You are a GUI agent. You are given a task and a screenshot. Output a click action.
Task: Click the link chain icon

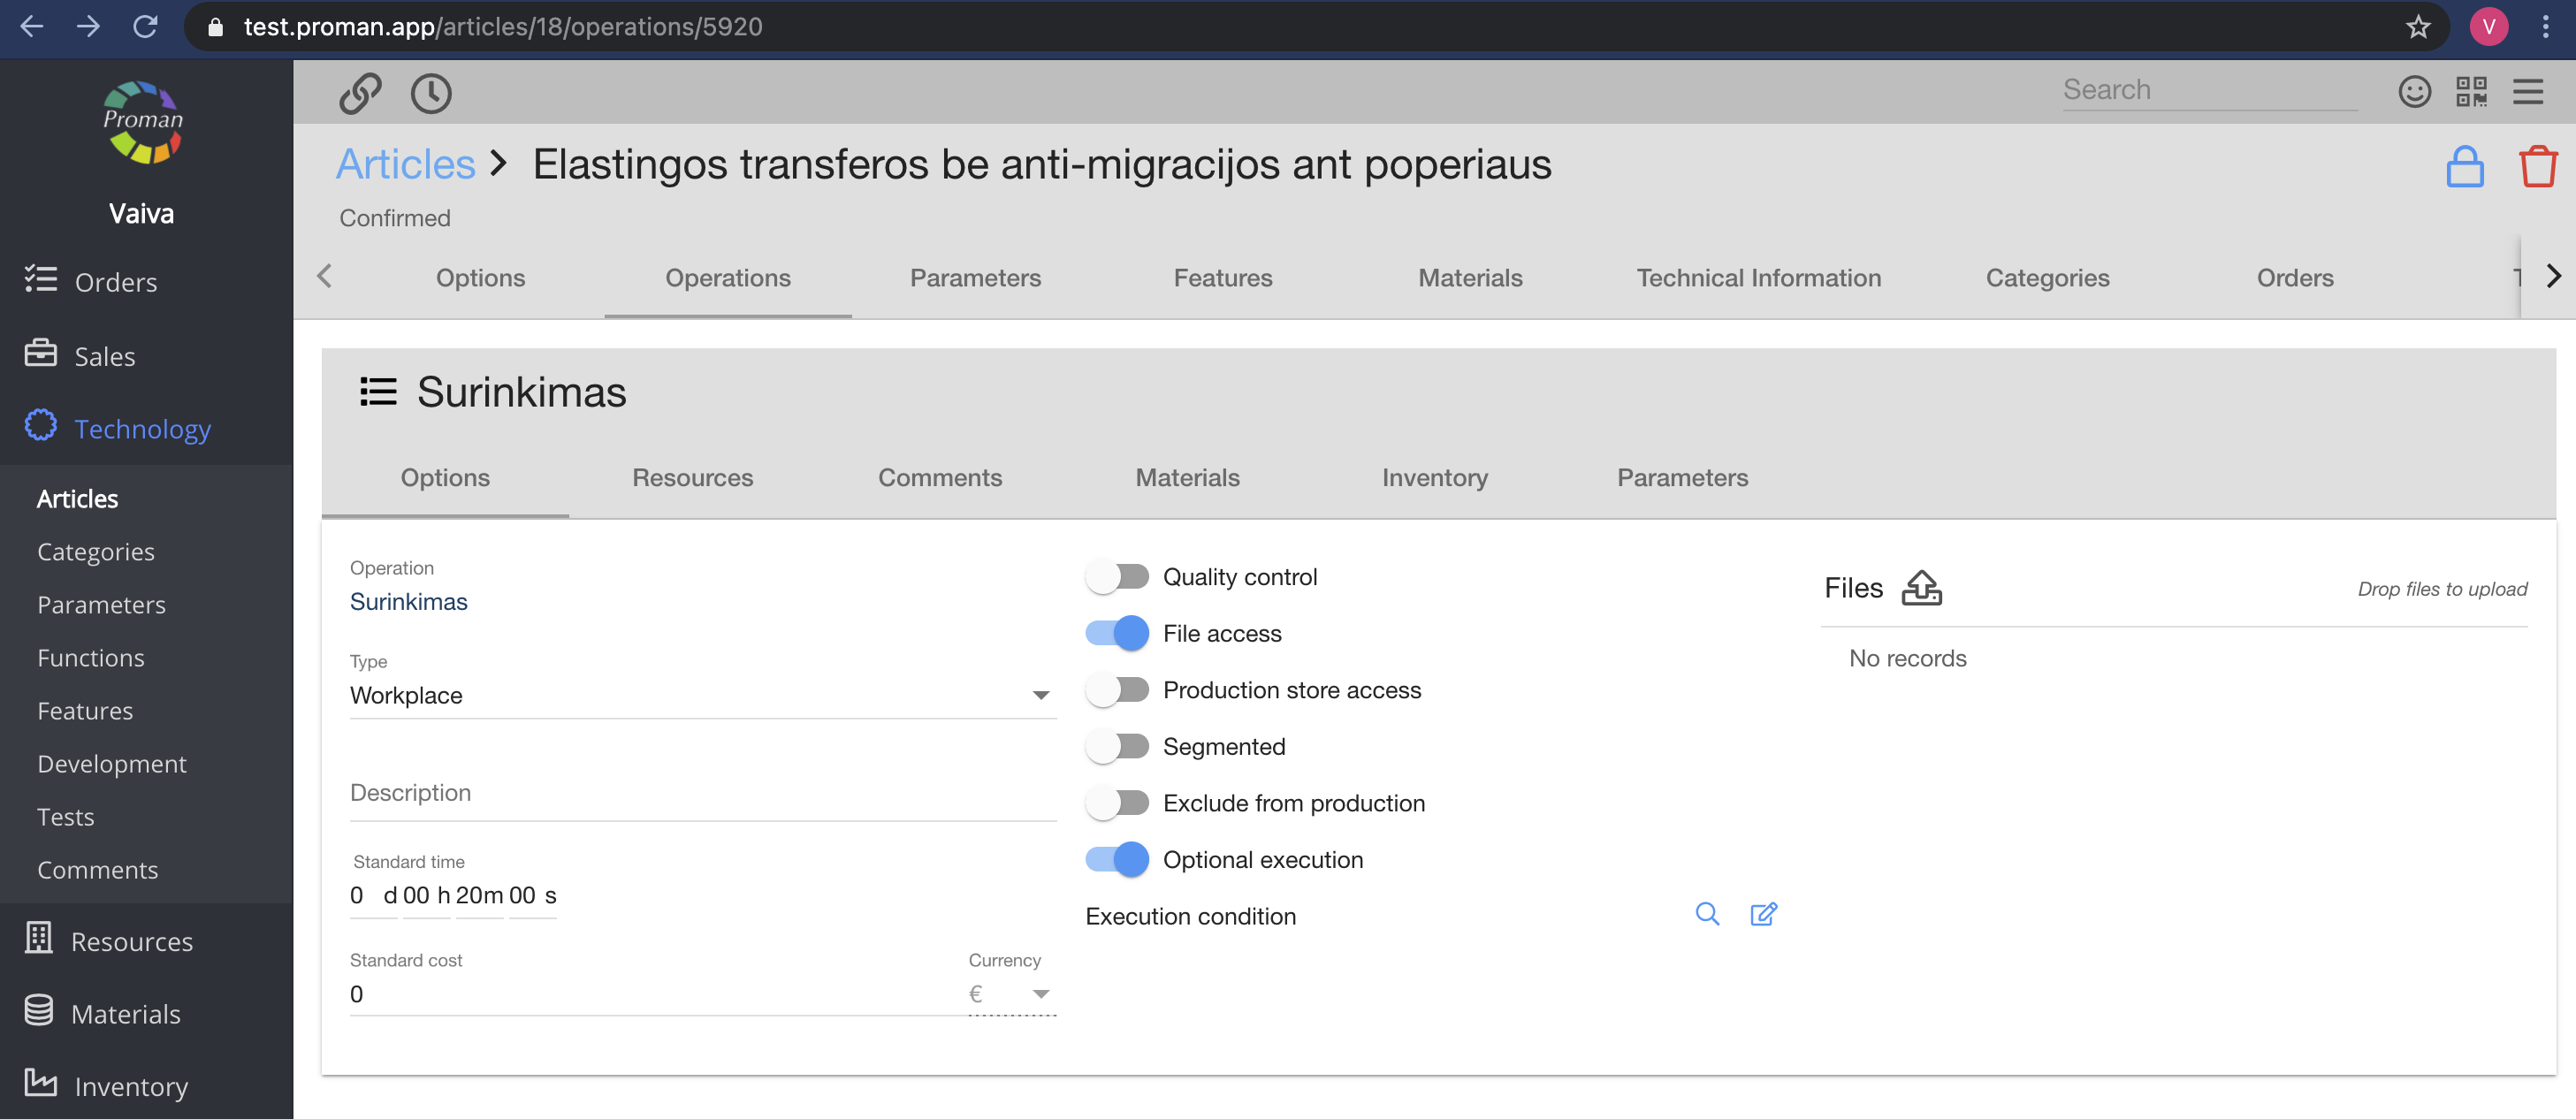click(x=359, y=93)
